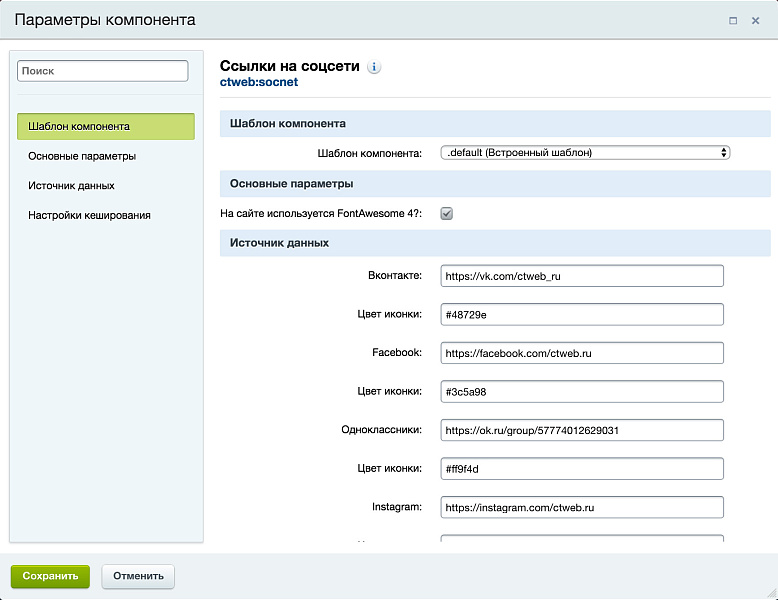Click the Facebook icon color field #3c5a98
Image resolution: width=778 pixels, height=600 pixels.
[581, 392]
